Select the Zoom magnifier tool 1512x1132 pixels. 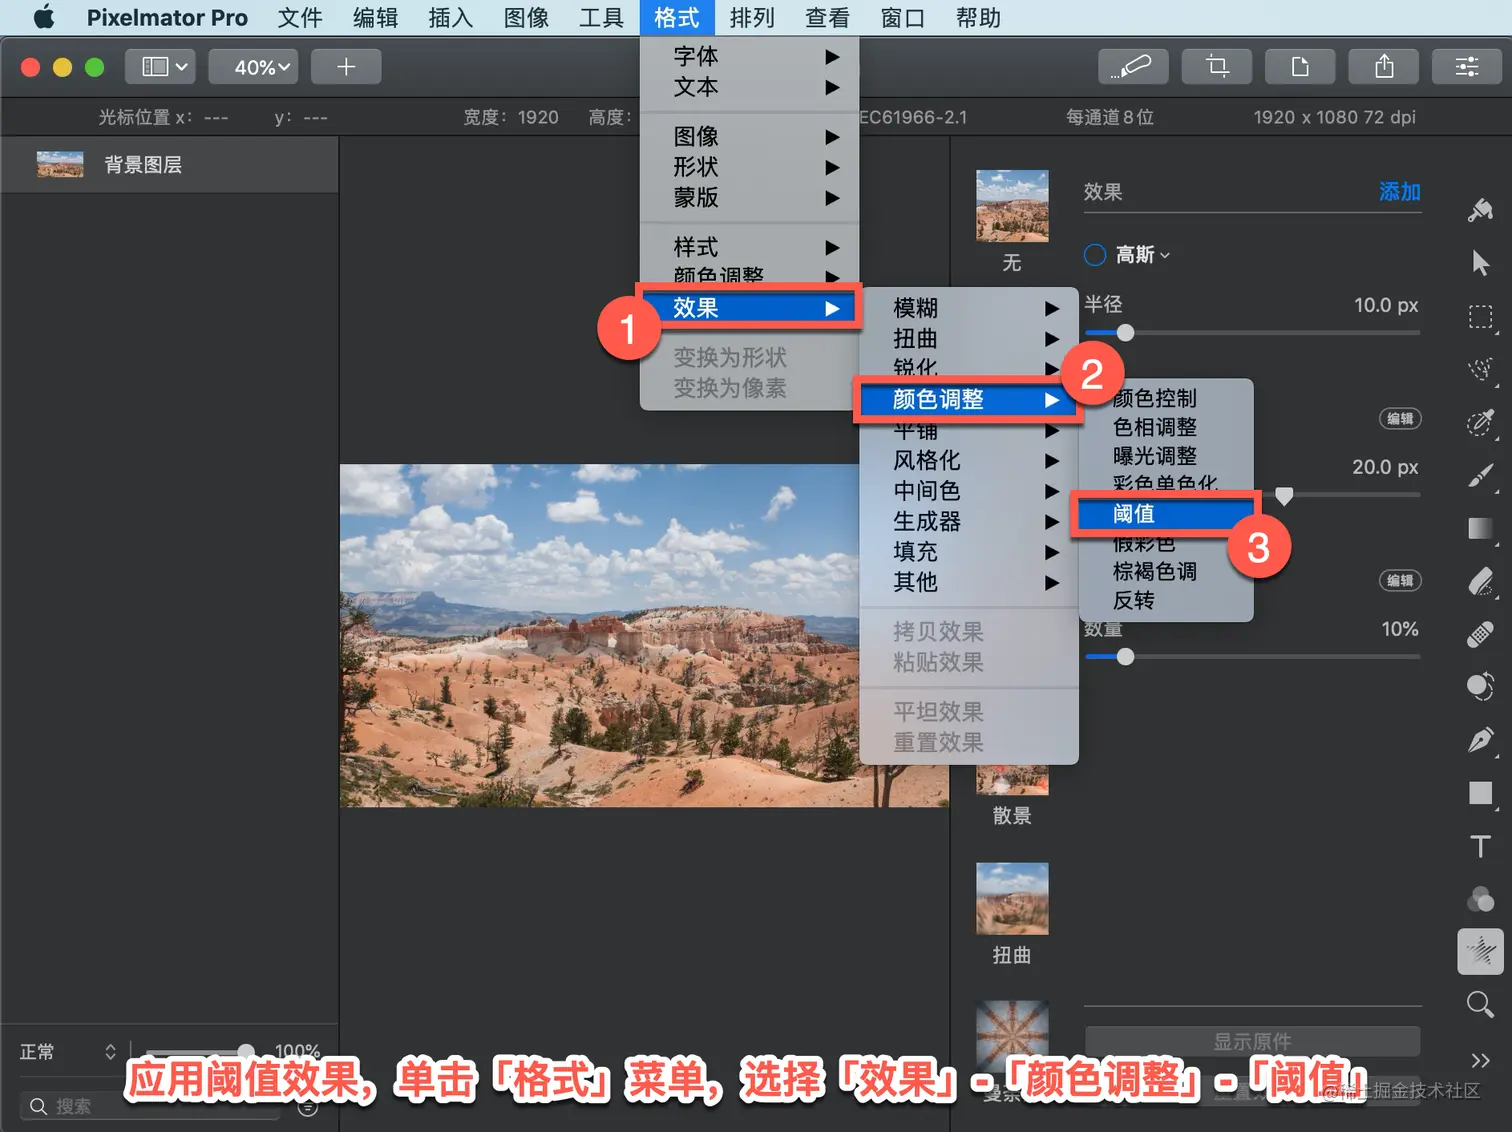pyautogui.click(x=1480, y=1004)
